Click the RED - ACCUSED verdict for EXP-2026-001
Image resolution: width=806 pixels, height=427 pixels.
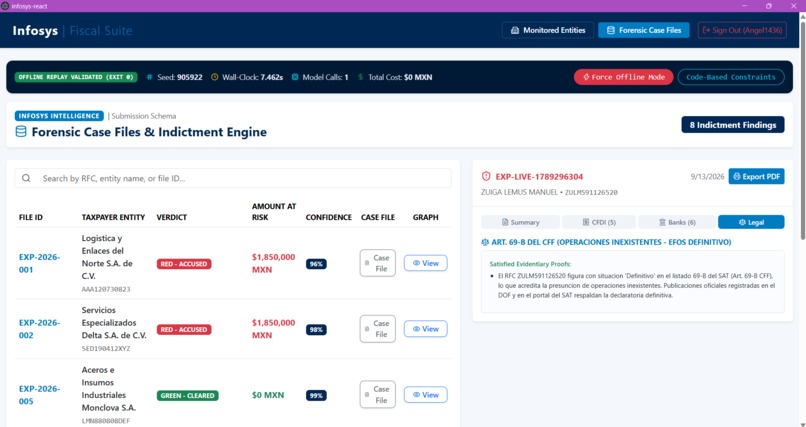[x=184, y=264]
